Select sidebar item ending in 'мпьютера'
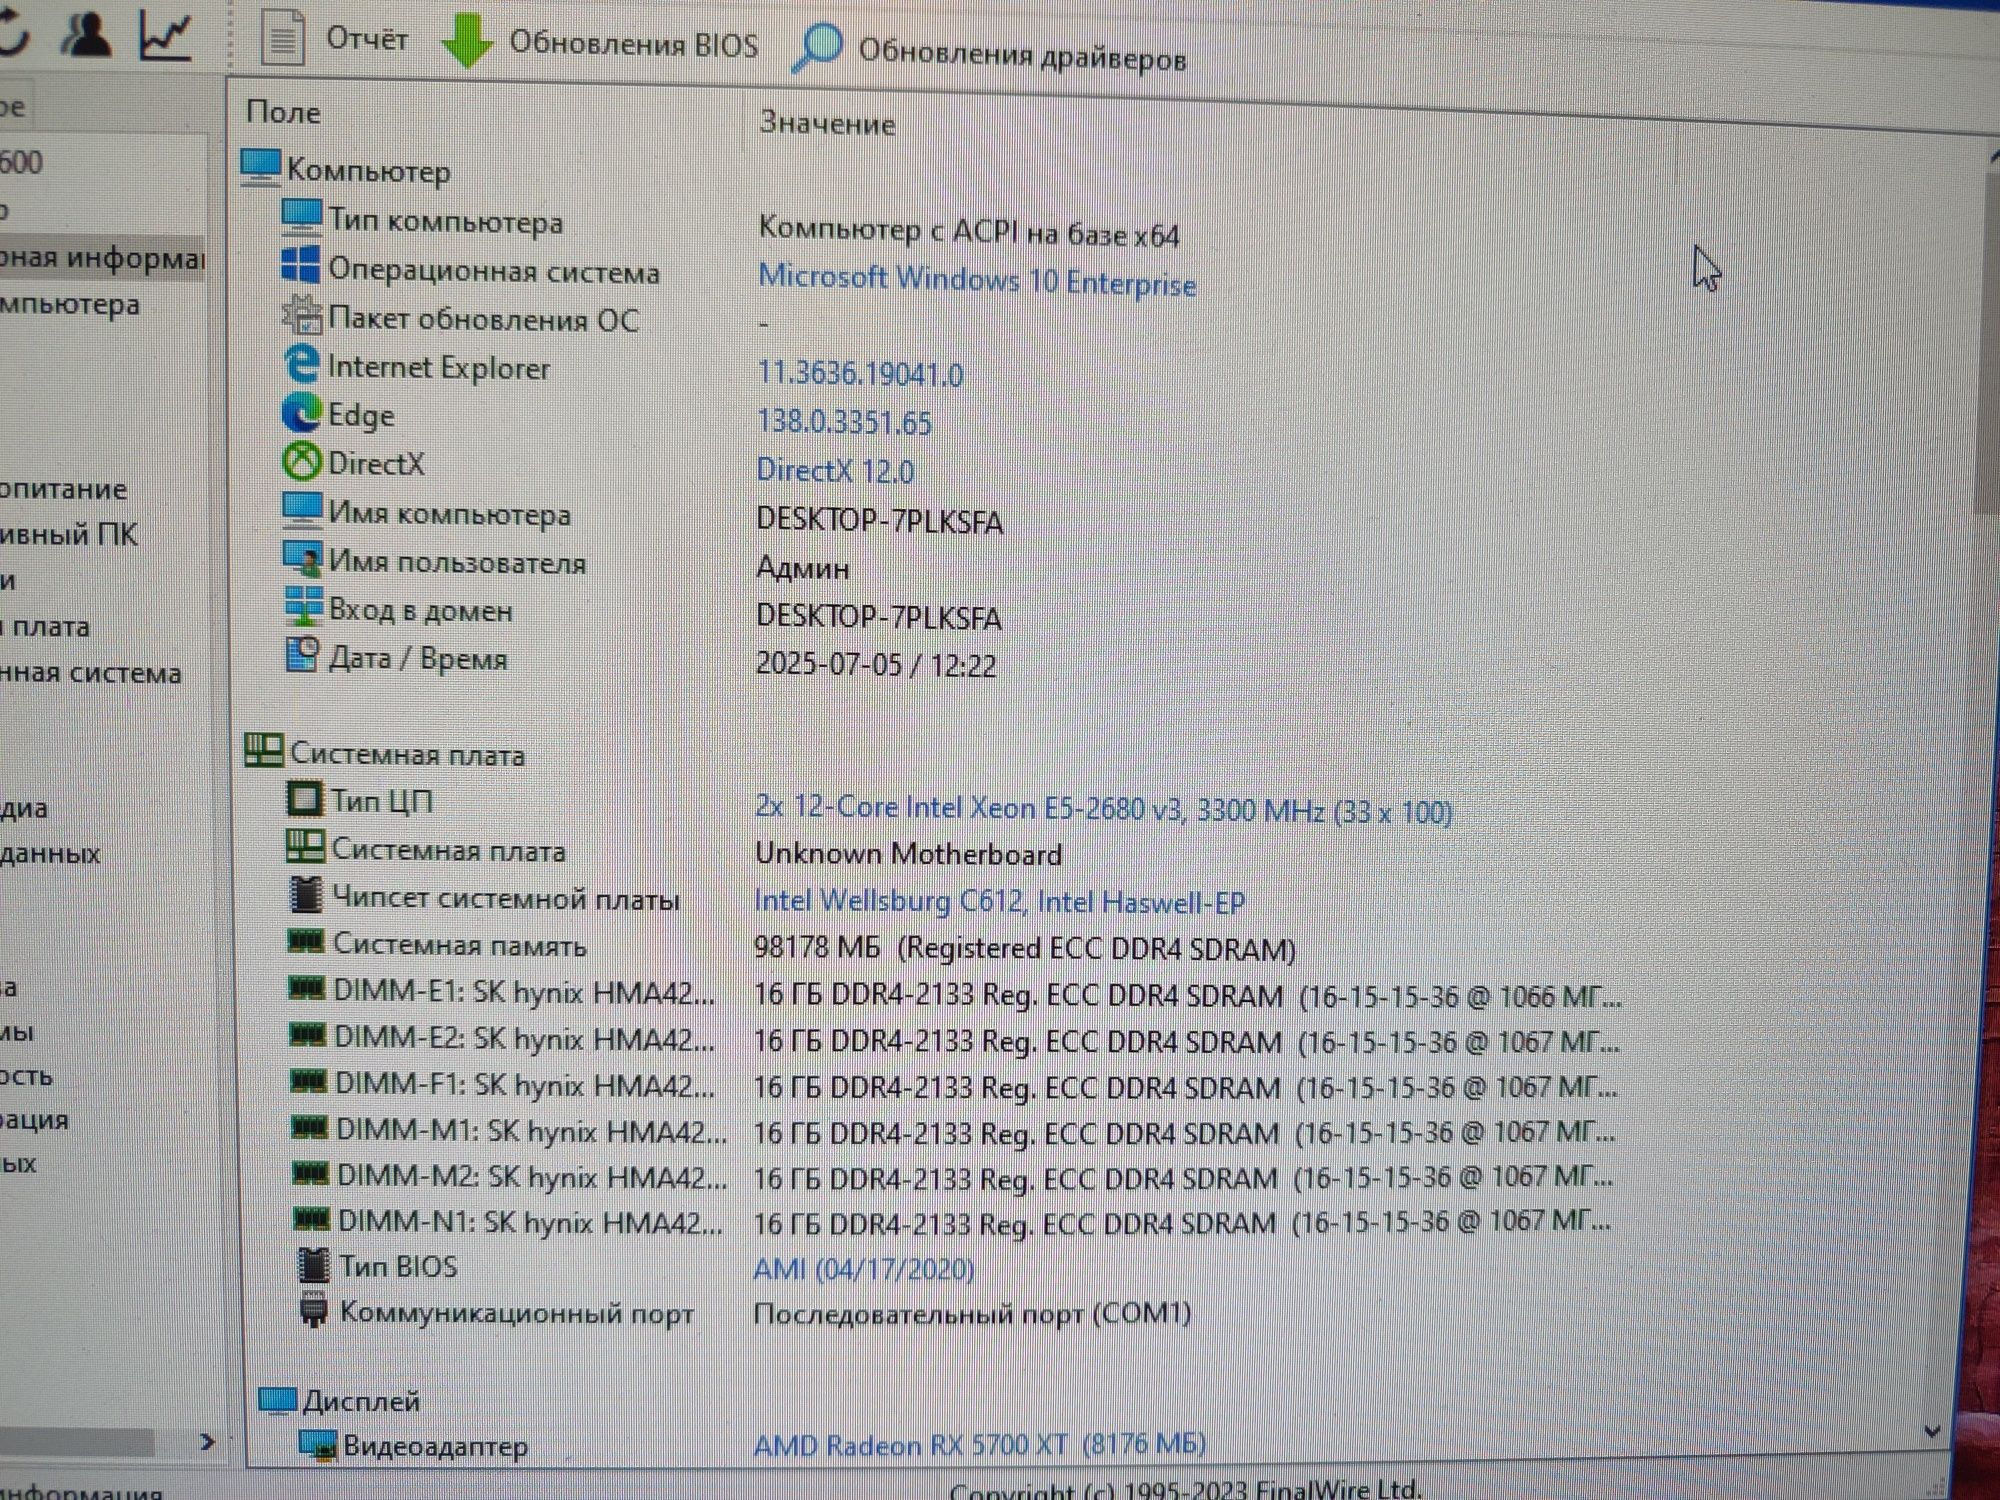This screenshot has width=2000, height=1500. (x=70, y=305)
